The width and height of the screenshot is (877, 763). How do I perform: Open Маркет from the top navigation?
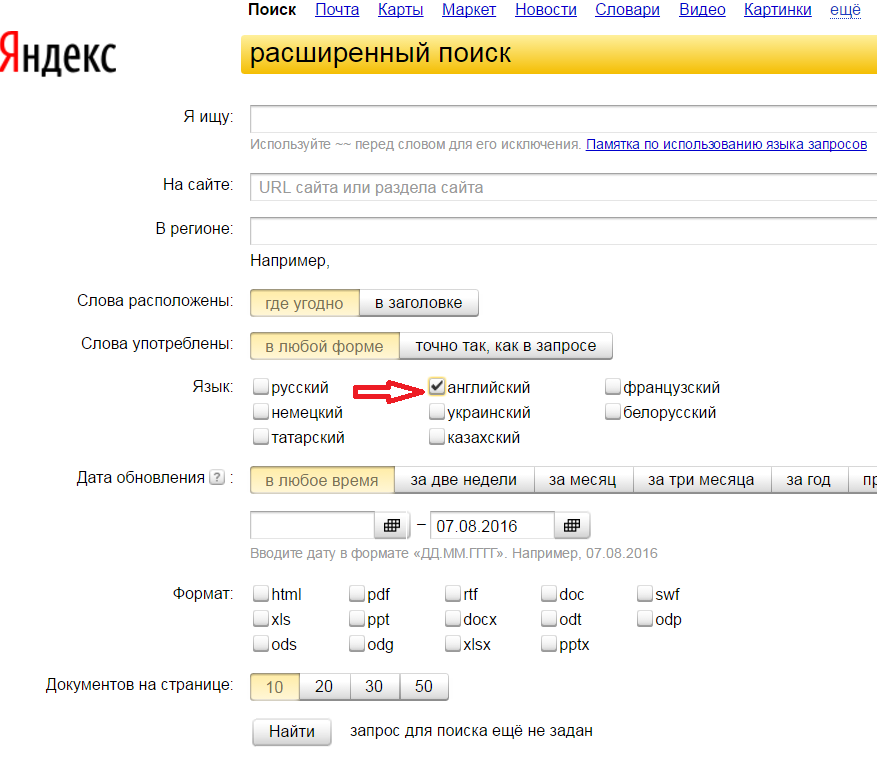pos(469,10)
